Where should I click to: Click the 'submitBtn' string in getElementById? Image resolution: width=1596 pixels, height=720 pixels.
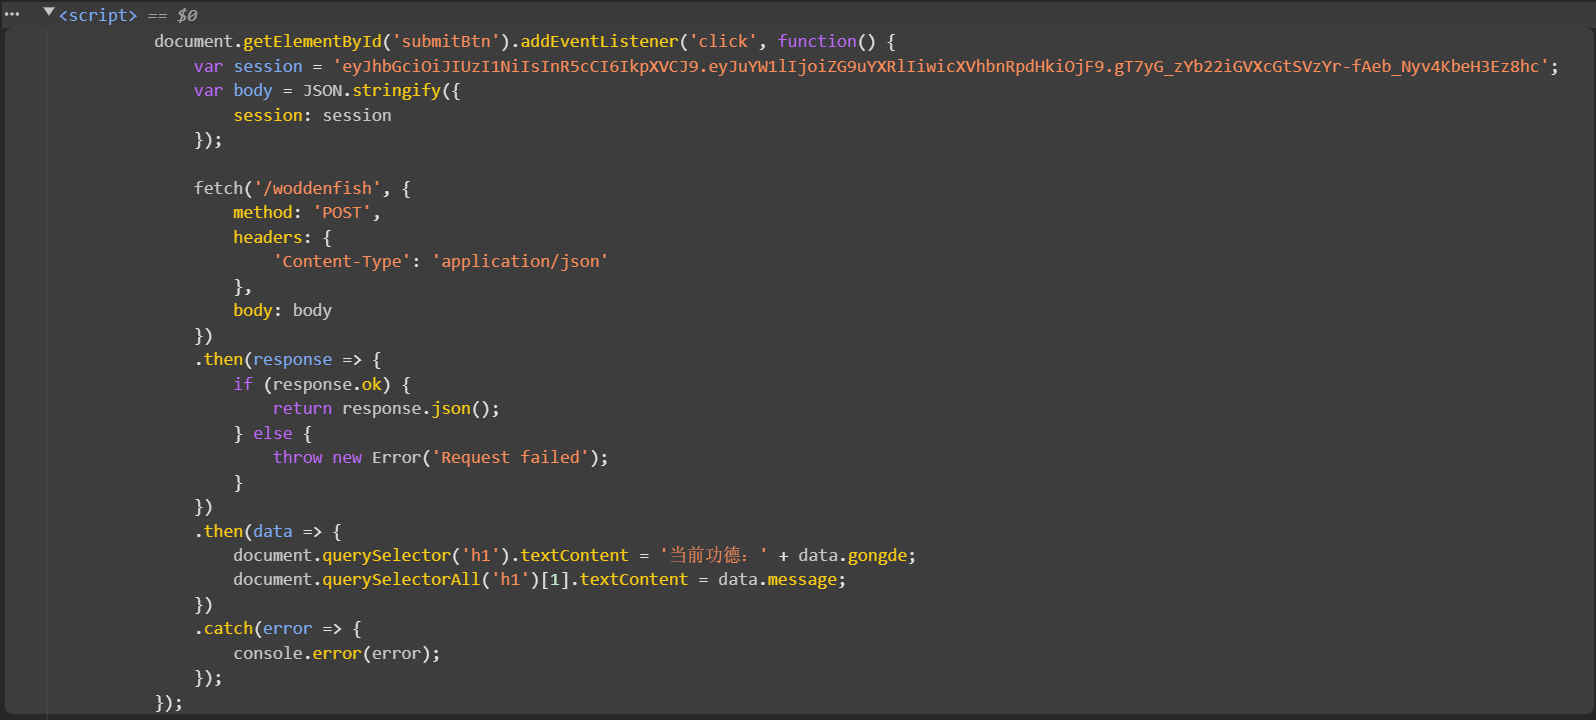tap(446, 41)
